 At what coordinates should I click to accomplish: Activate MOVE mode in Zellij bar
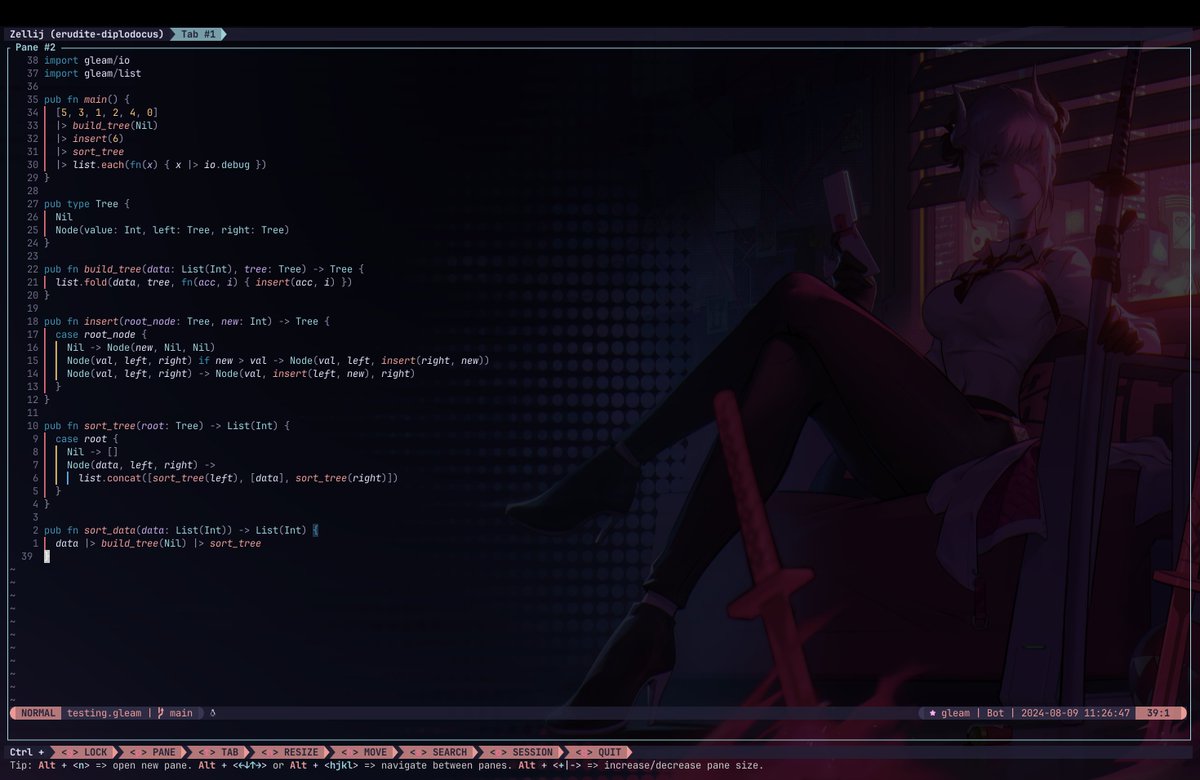(362, 752)
